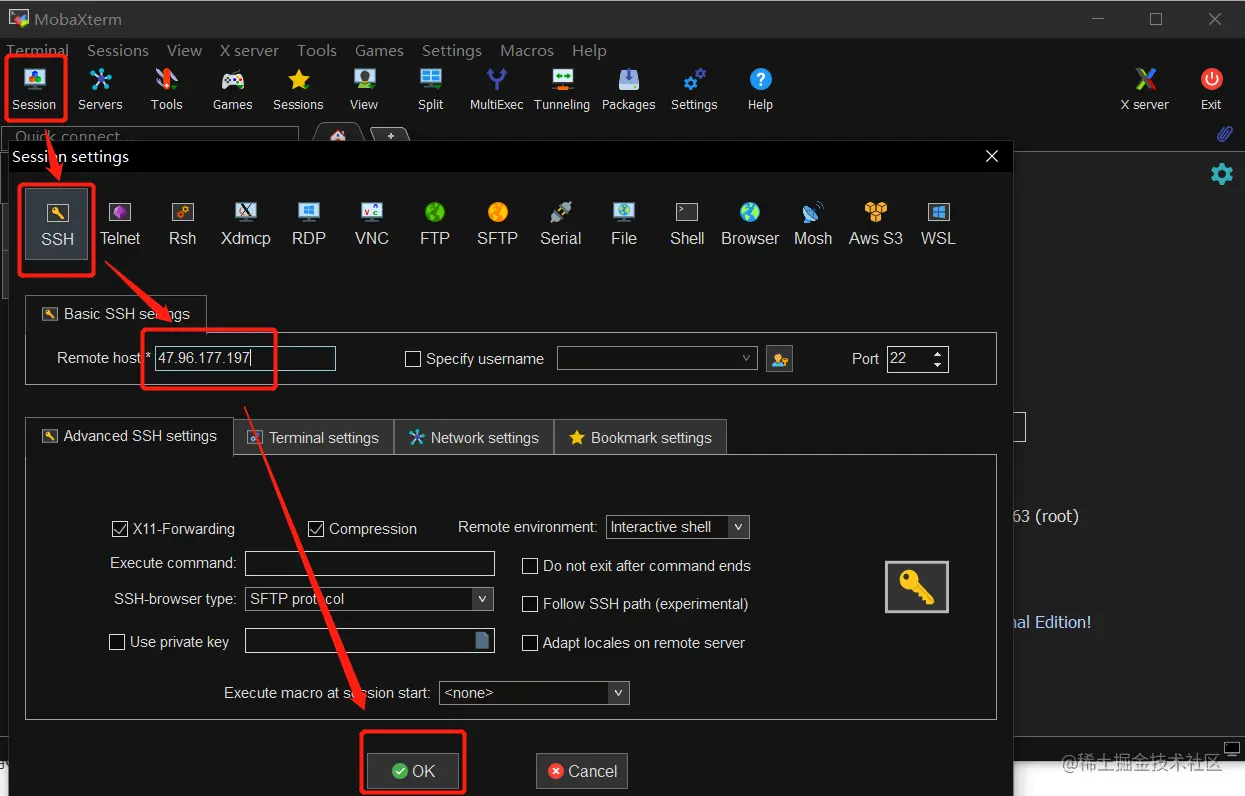1245x796 pixels.
Task: Click the Cancel button
Action: tap(582, 771)
